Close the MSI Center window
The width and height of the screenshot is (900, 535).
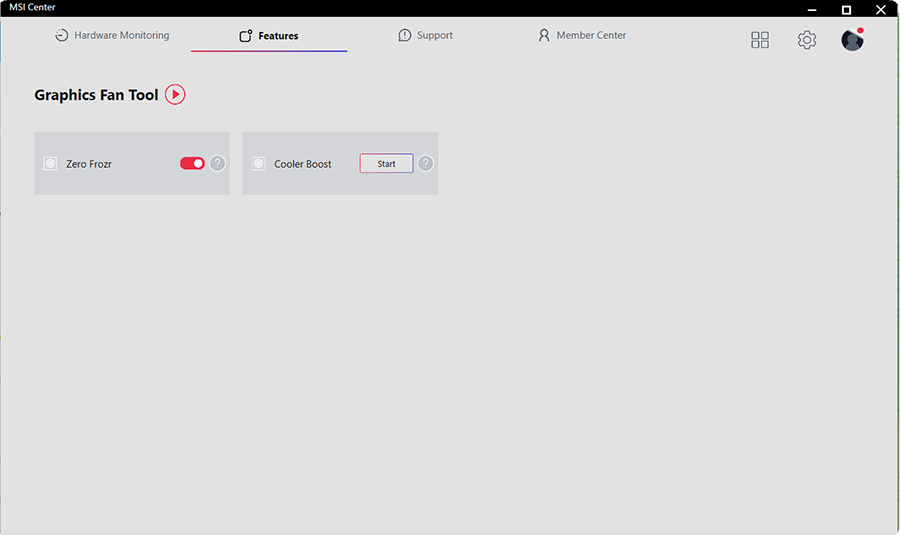881,9
